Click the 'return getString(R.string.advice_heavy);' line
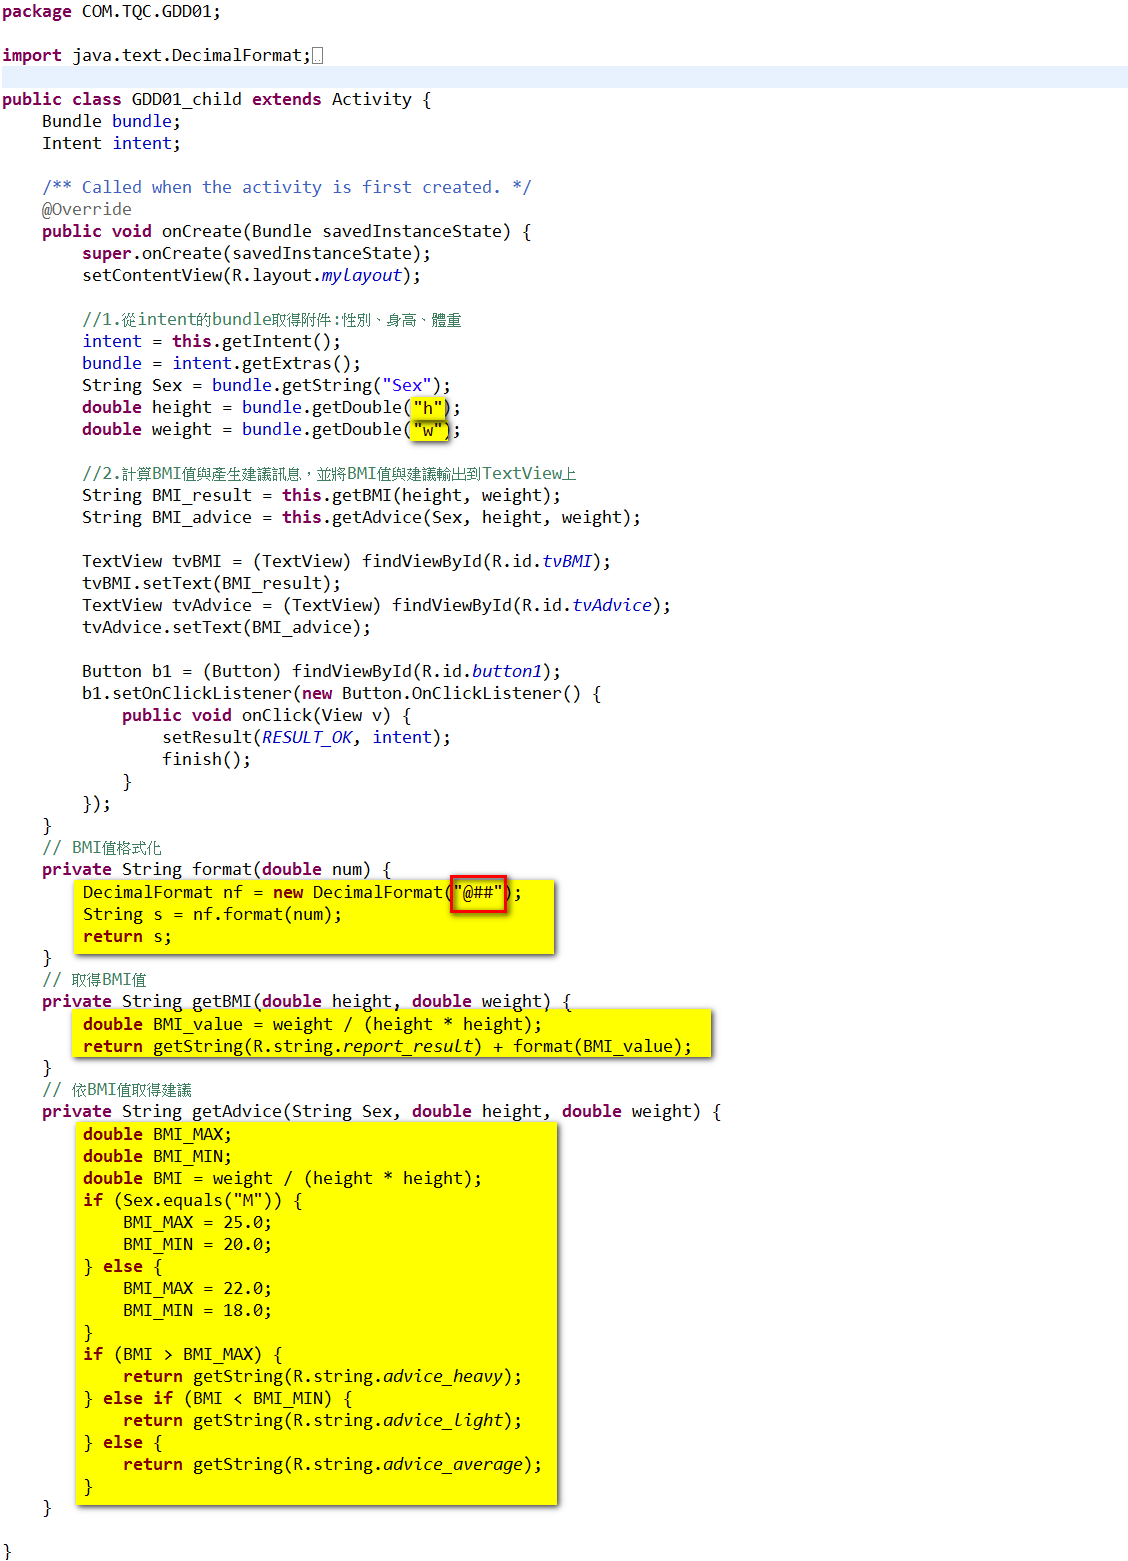This screenshot has height=1561, width=1128. point(322,1377)
